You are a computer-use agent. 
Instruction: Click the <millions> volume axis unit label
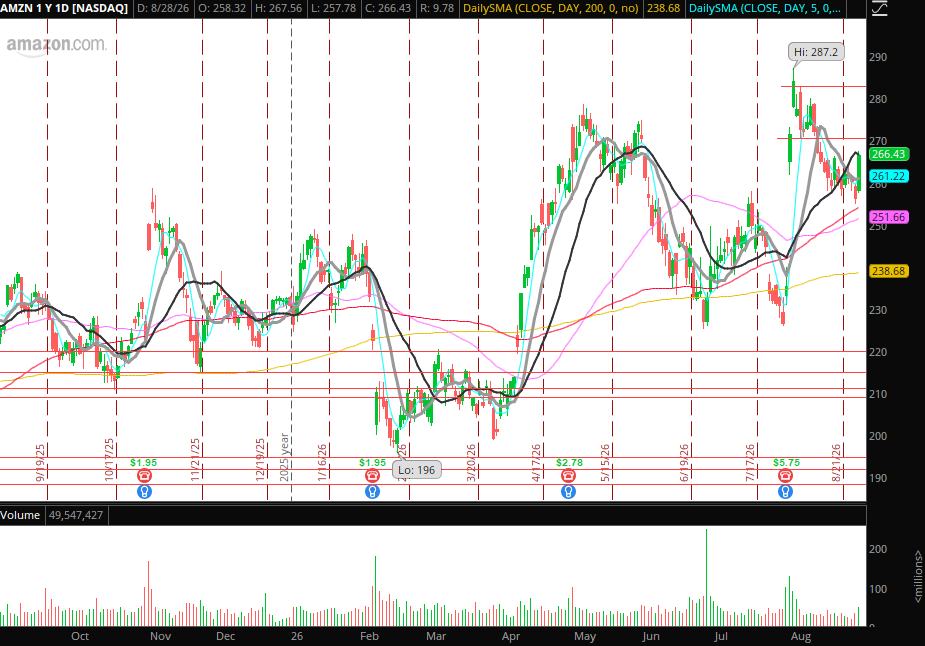918,576
